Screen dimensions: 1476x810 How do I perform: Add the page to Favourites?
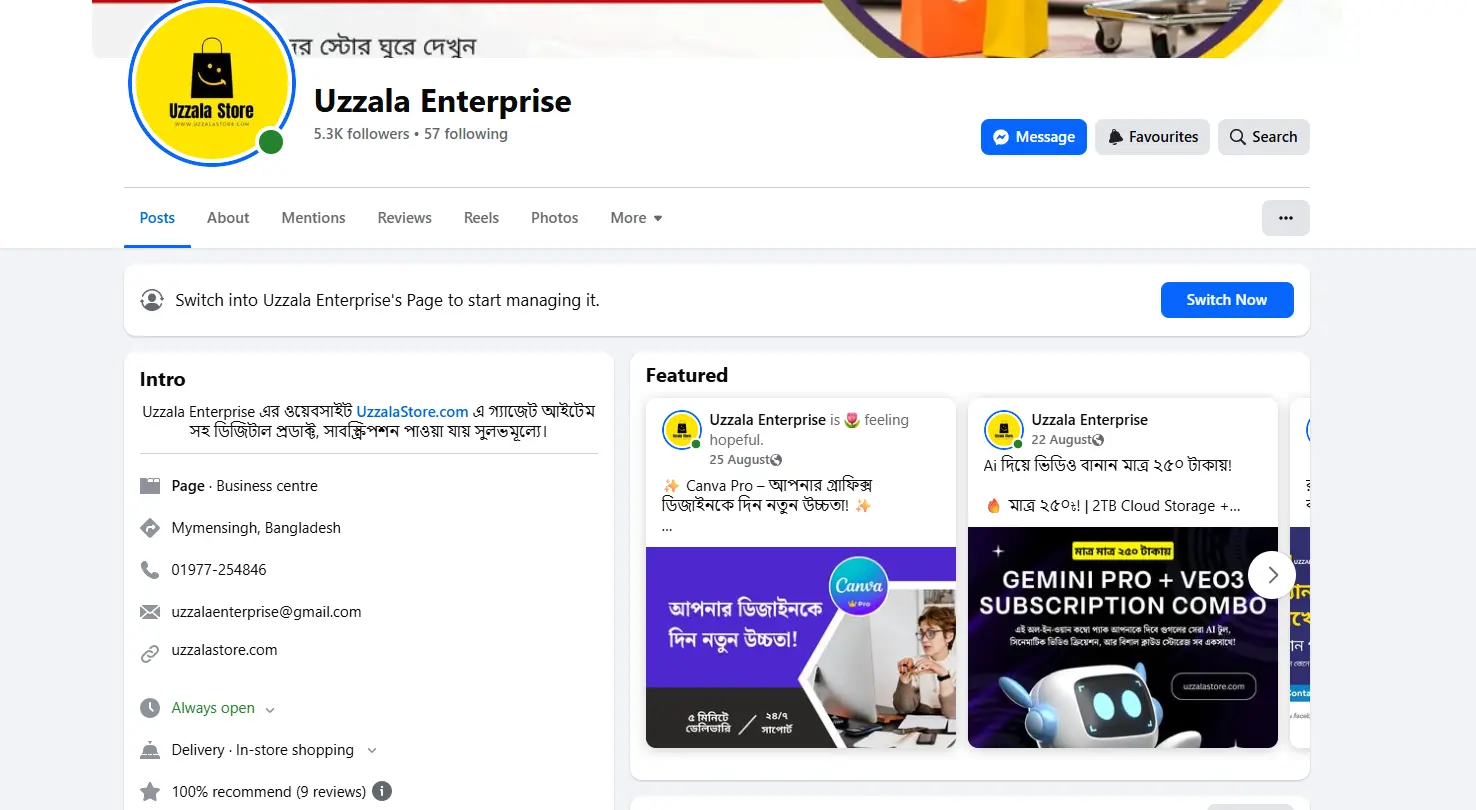coord(1152,137)
